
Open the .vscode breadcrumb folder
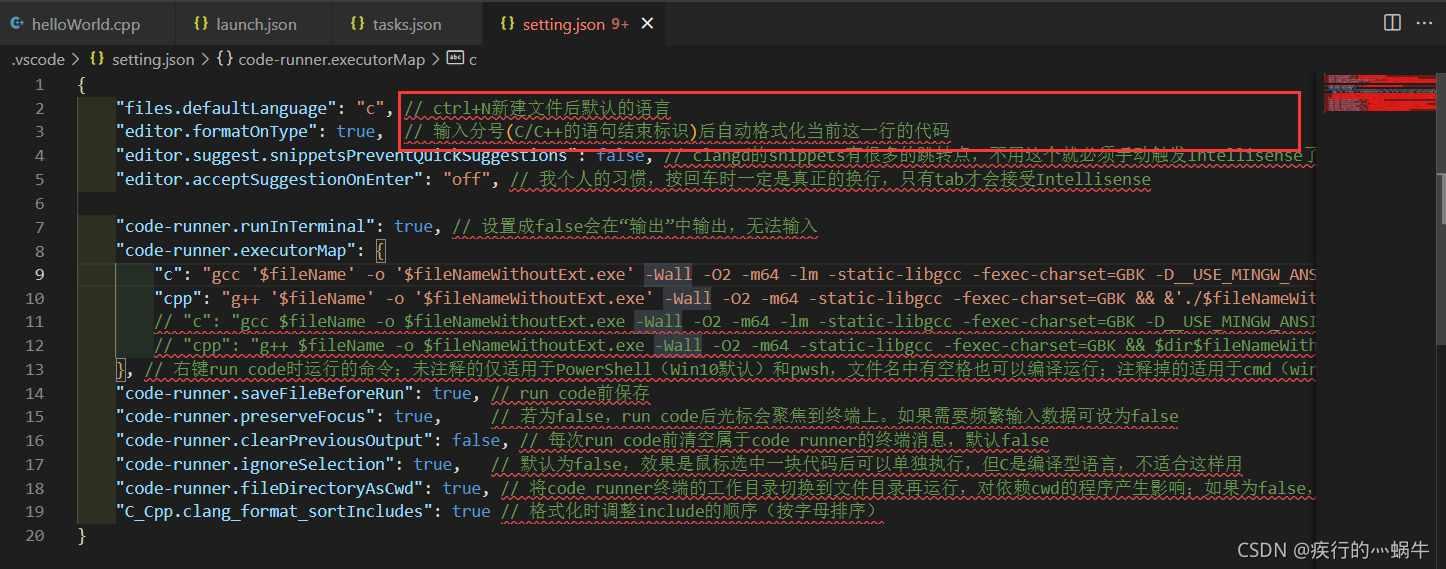[38, 60]
